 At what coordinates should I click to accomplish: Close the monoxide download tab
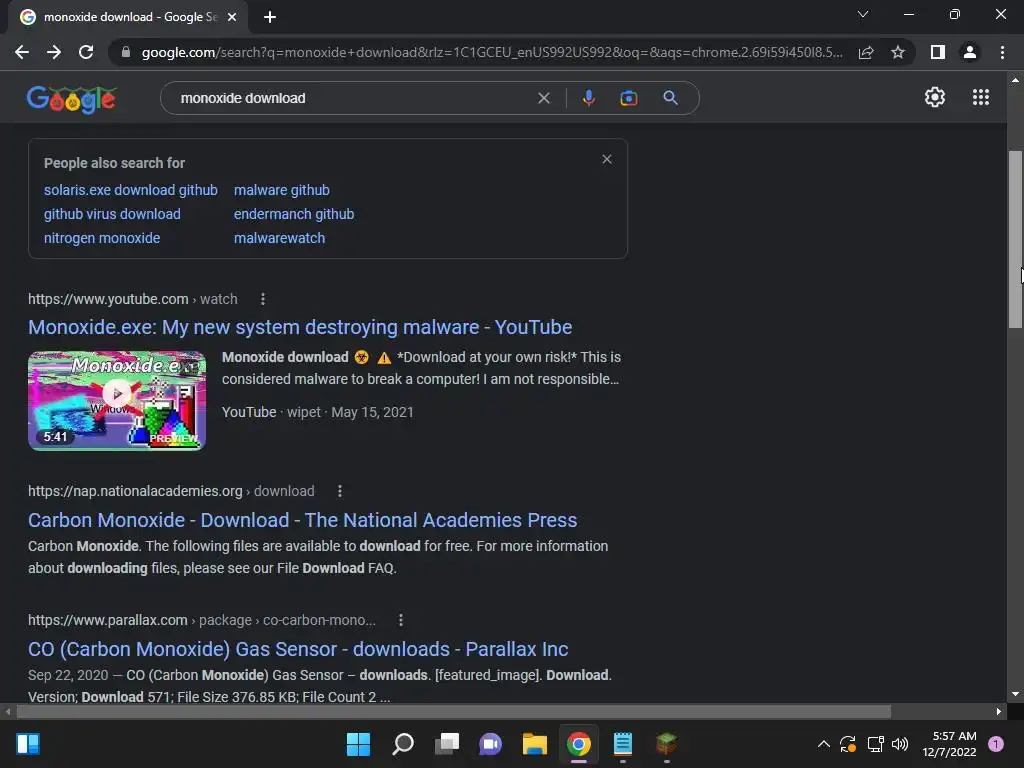pyautogui.click(x=232, y=17)
